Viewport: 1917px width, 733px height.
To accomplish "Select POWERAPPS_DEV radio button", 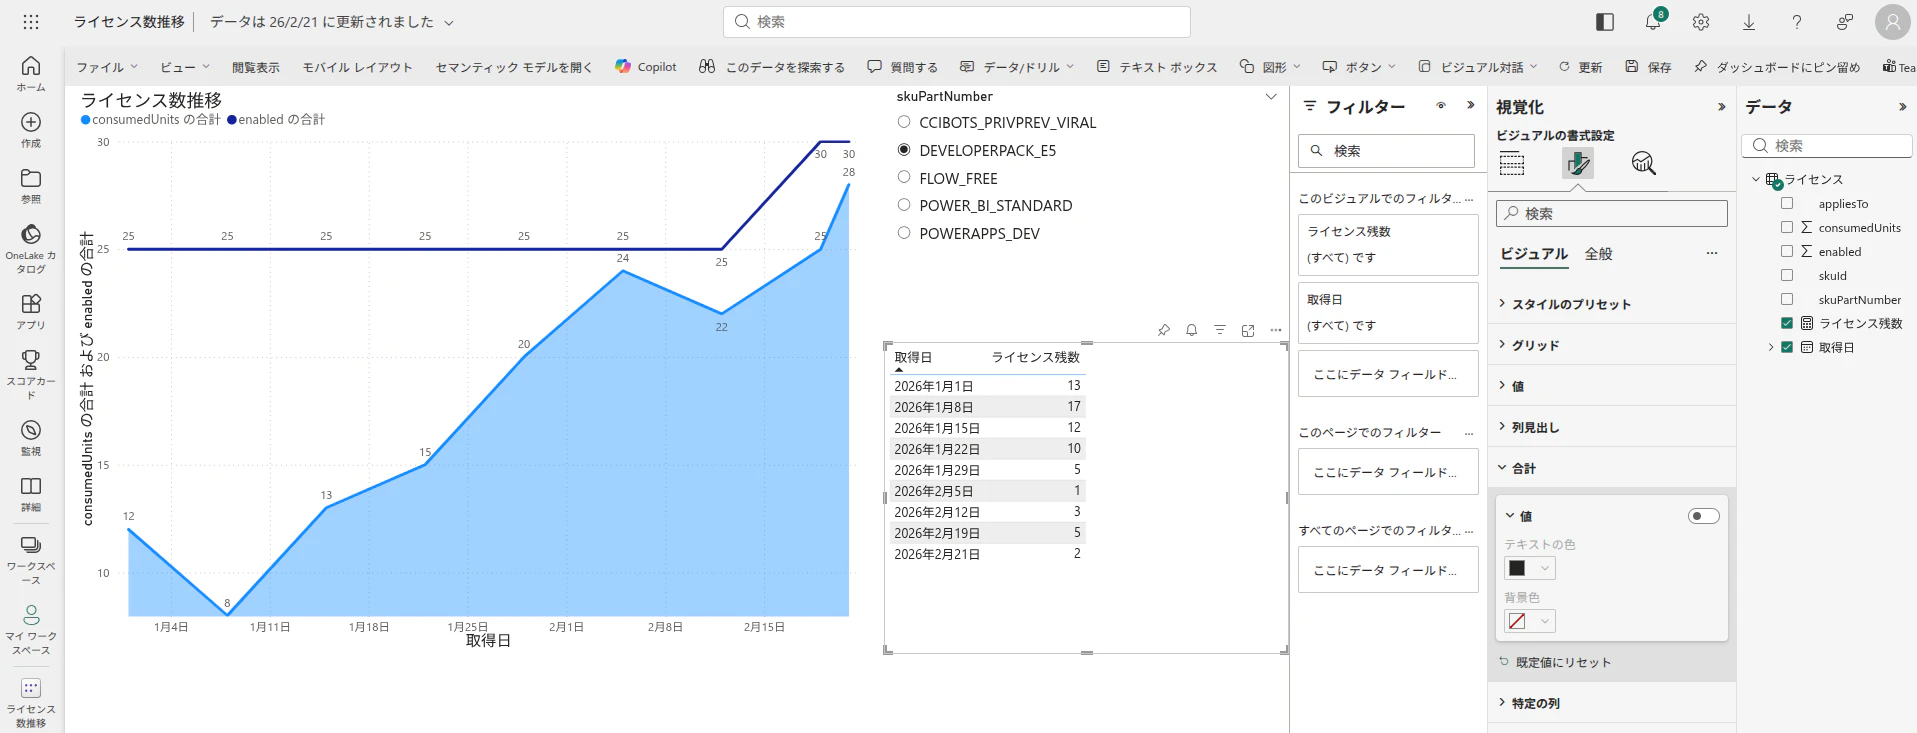I will pyautogui.click(x=904, y=232).
